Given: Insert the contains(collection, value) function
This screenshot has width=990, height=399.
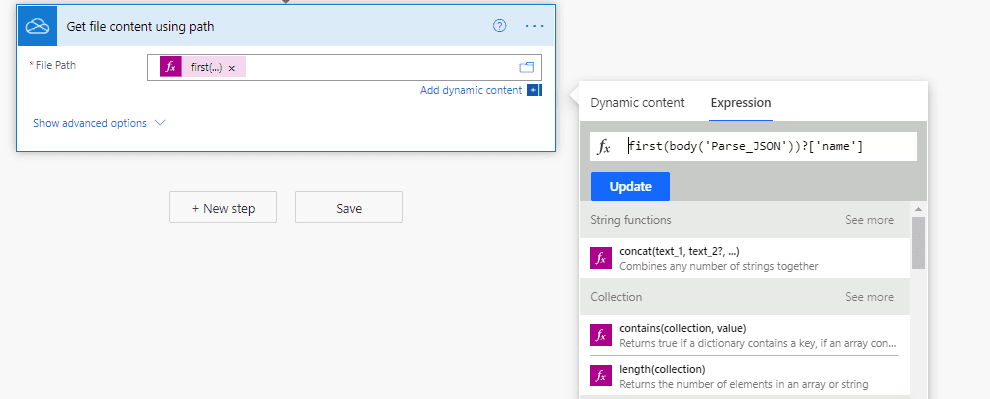Looking at the screenshot, I should [x=745, y=335].
